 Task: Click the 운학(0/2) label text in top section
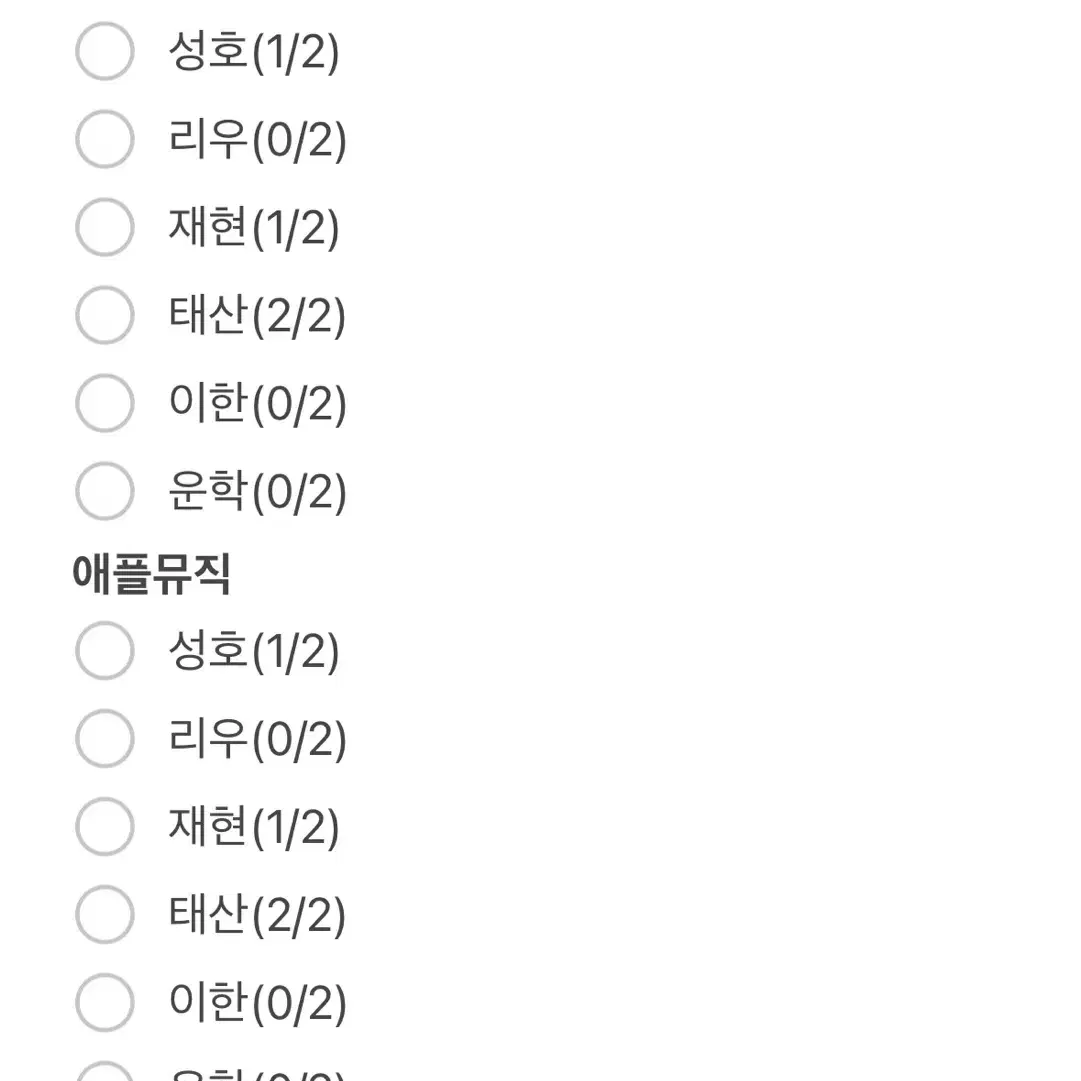[x=258, y=490]
